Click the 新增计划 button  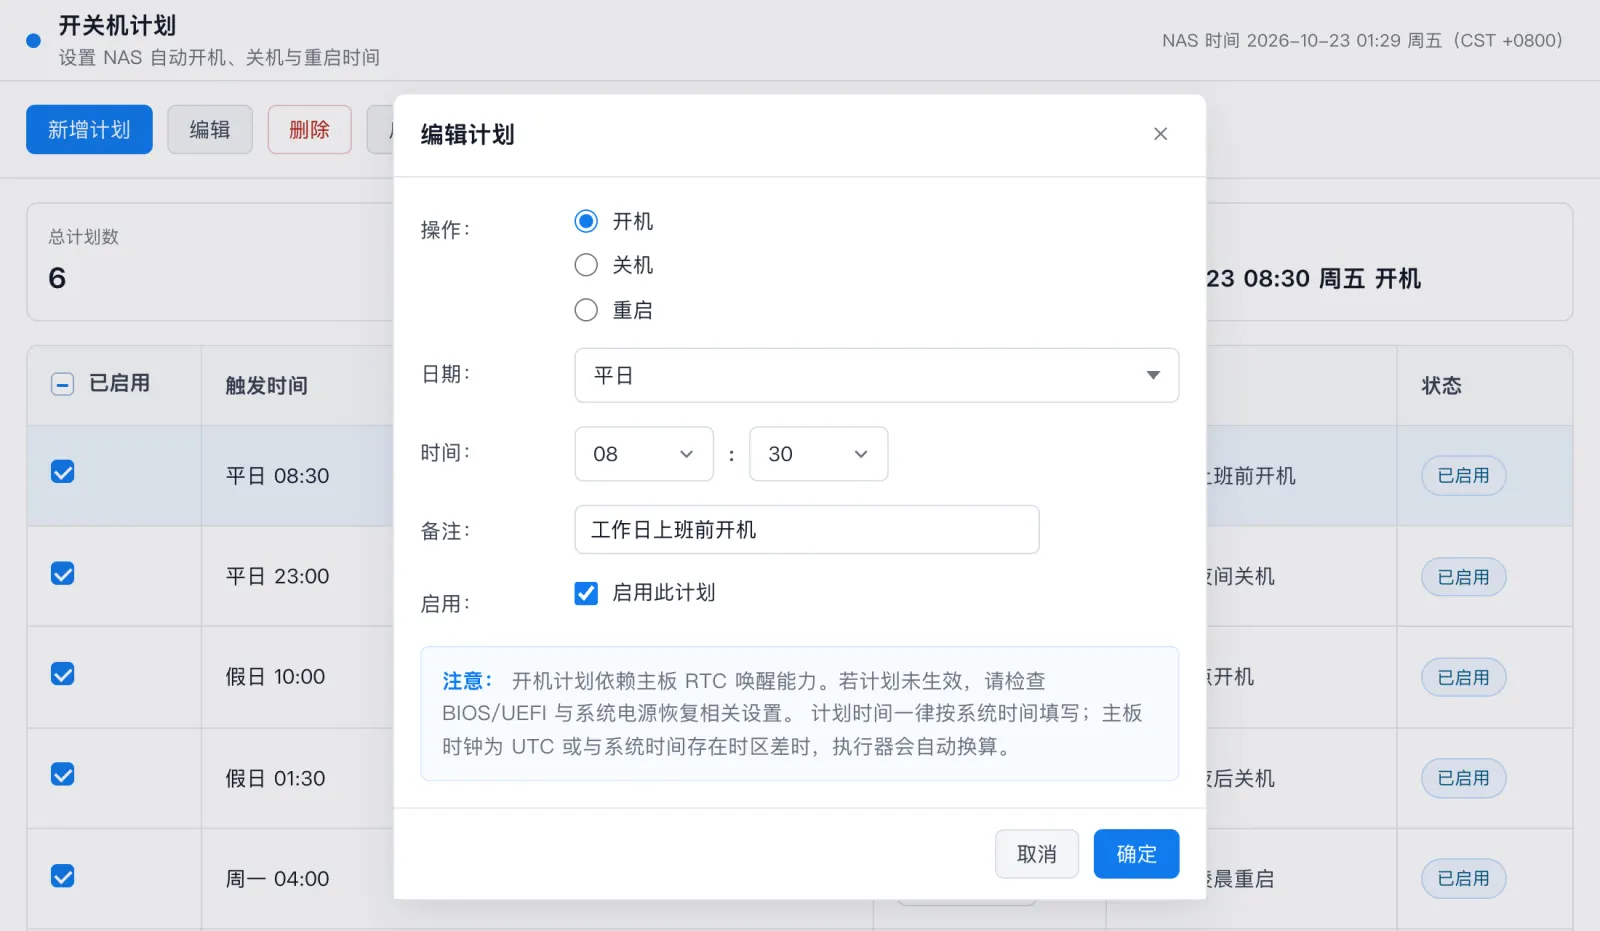click(89, 129)
